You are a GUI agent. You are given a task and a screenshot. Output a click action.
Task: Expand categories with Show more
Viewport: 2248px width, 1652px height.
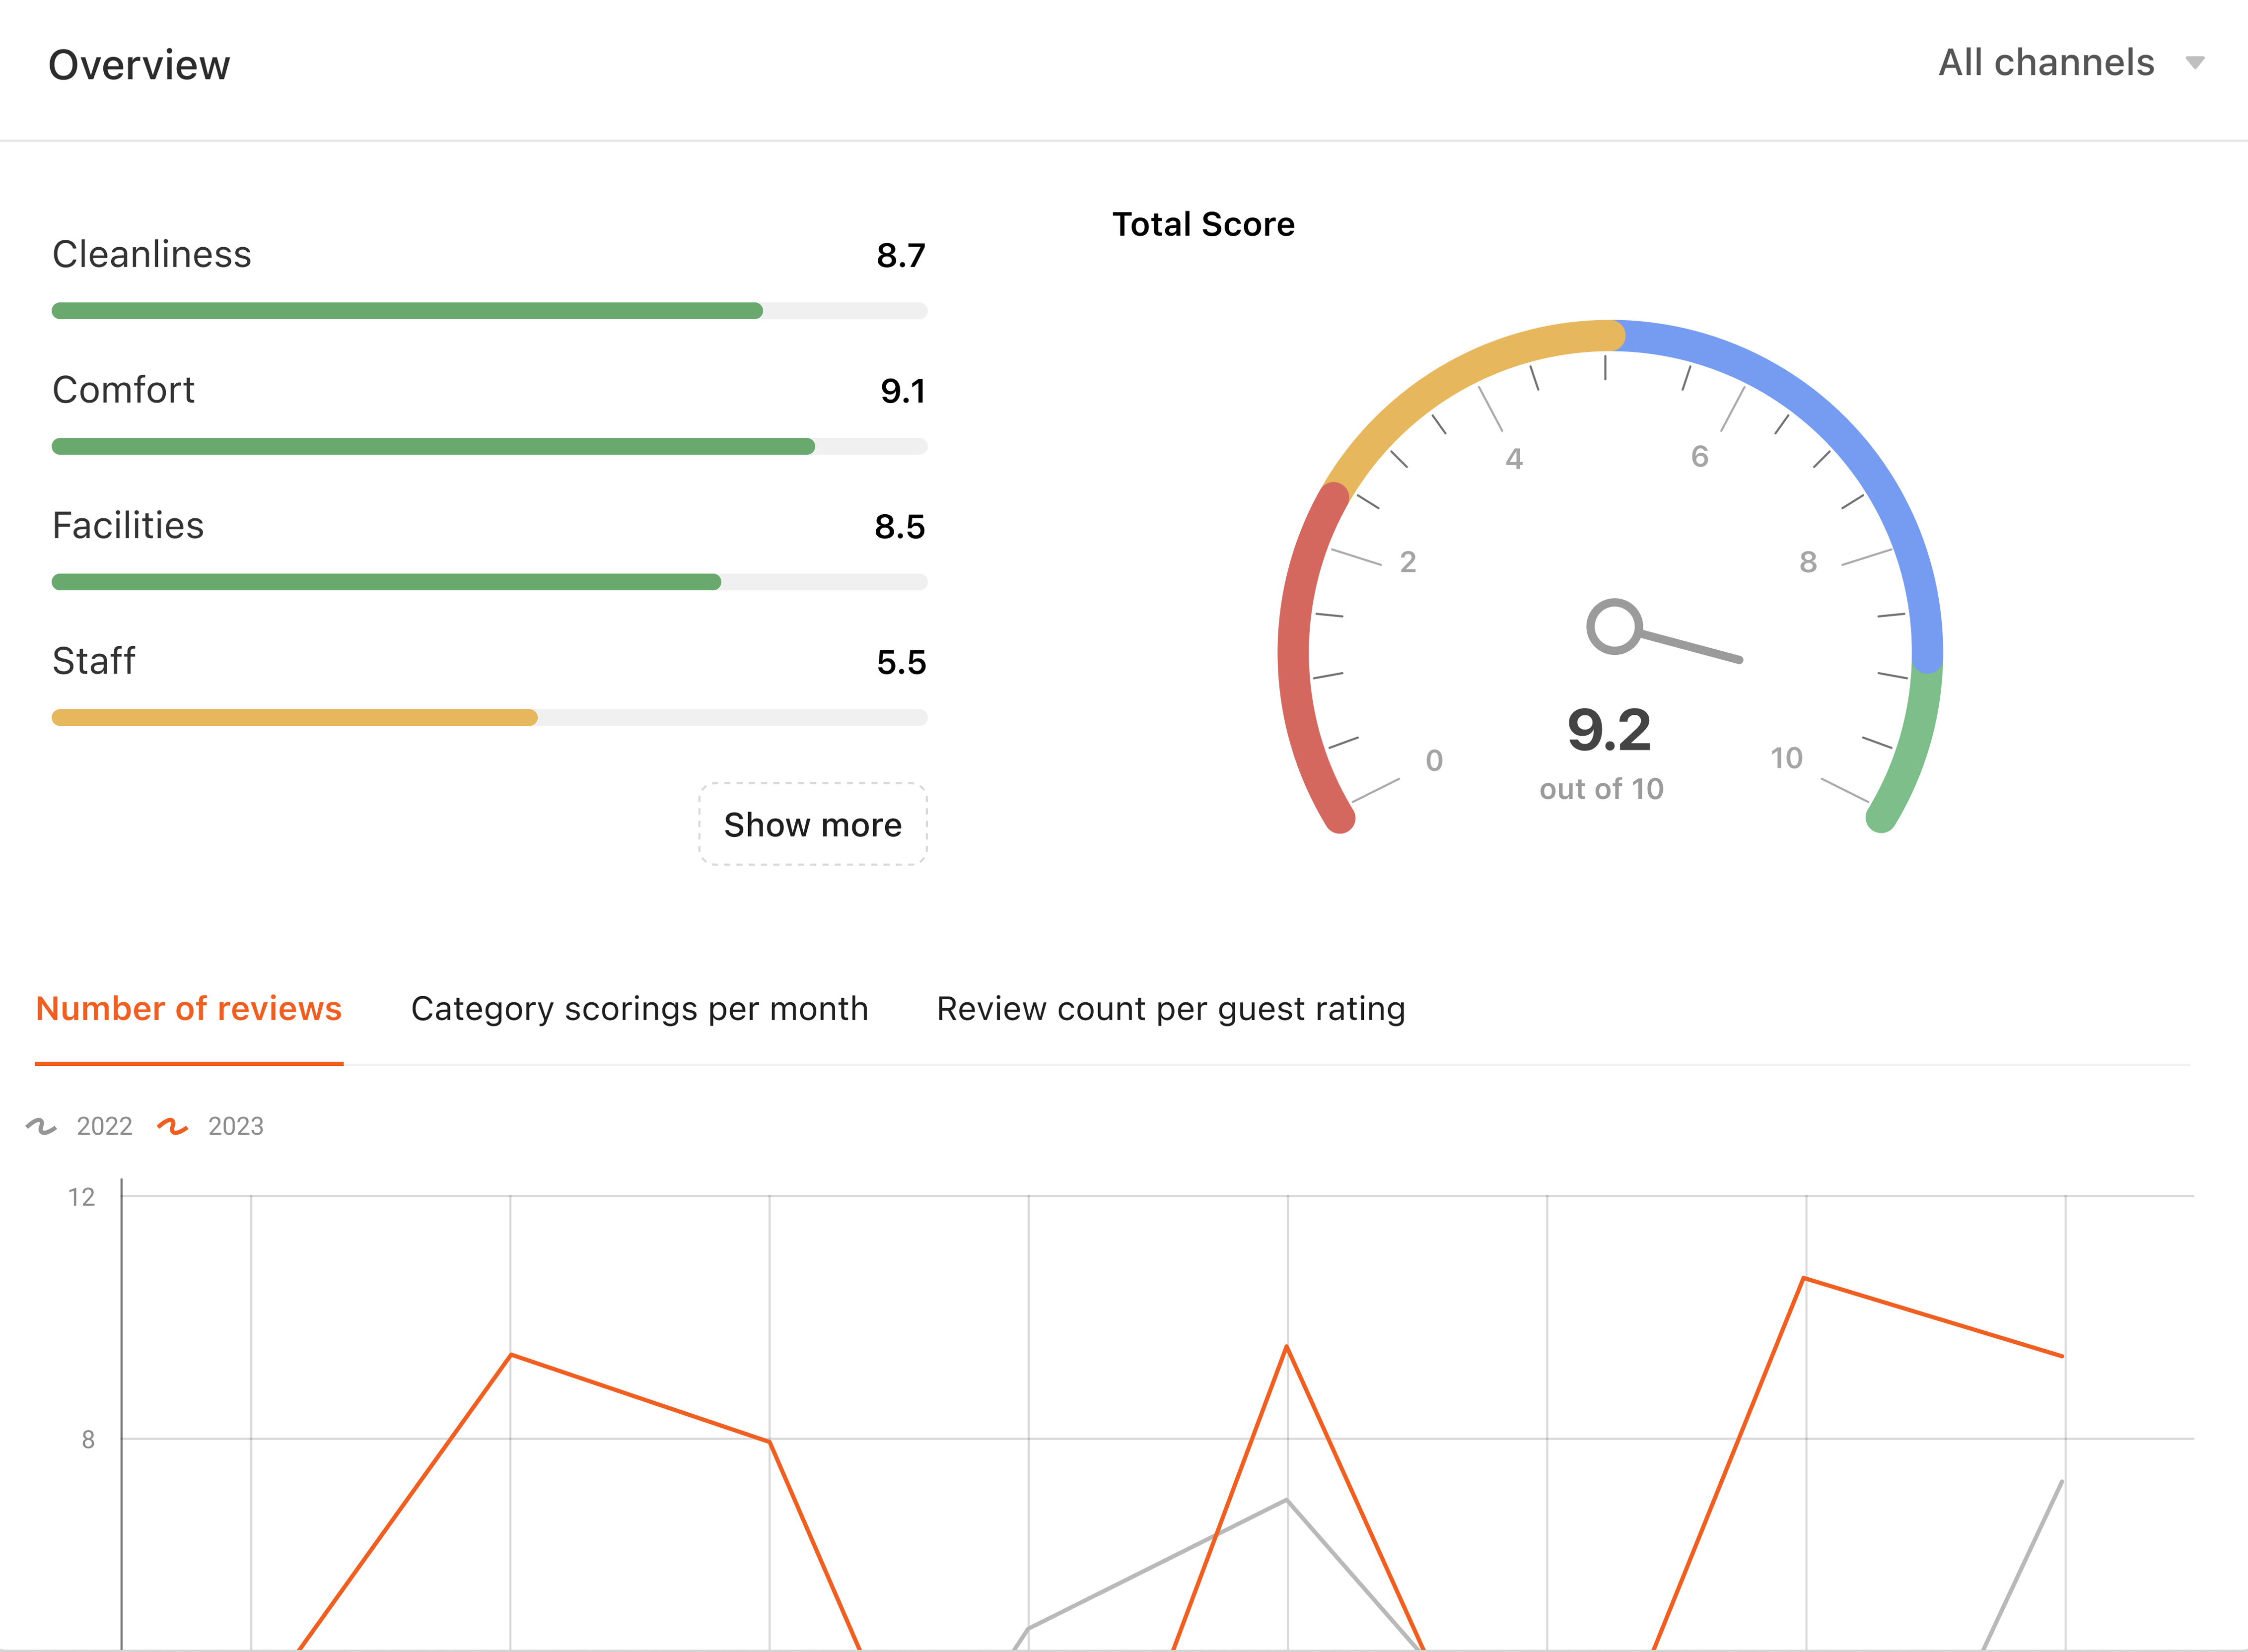pyautogui.click(x=812, y=824)
